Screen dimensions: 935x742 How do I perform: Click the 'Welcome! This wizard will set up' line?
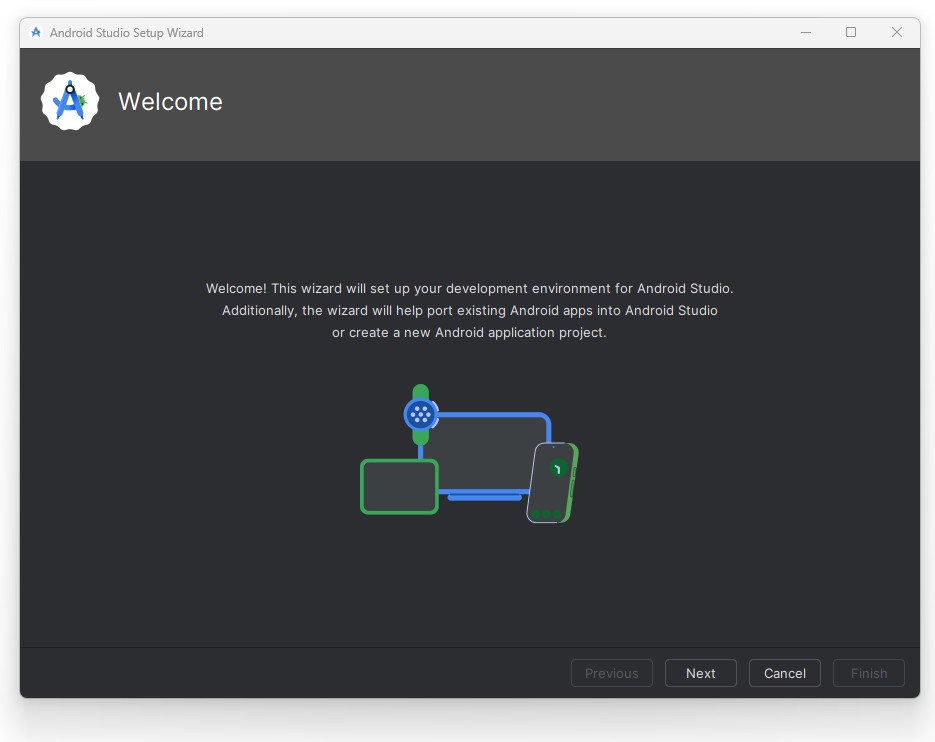pos(469,288)
